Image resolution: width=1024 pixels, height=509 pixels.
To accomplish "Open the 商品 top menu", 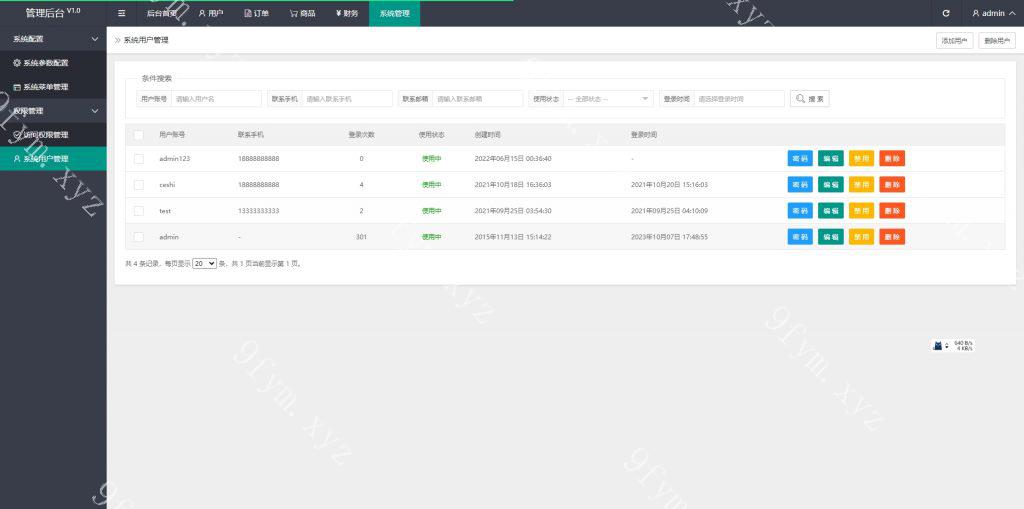I will [302, 13].
